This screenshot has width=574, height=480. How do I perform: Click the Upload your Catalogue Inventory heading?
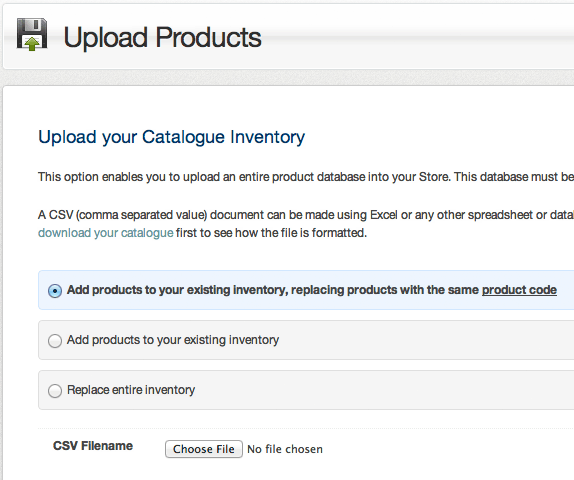171,137
